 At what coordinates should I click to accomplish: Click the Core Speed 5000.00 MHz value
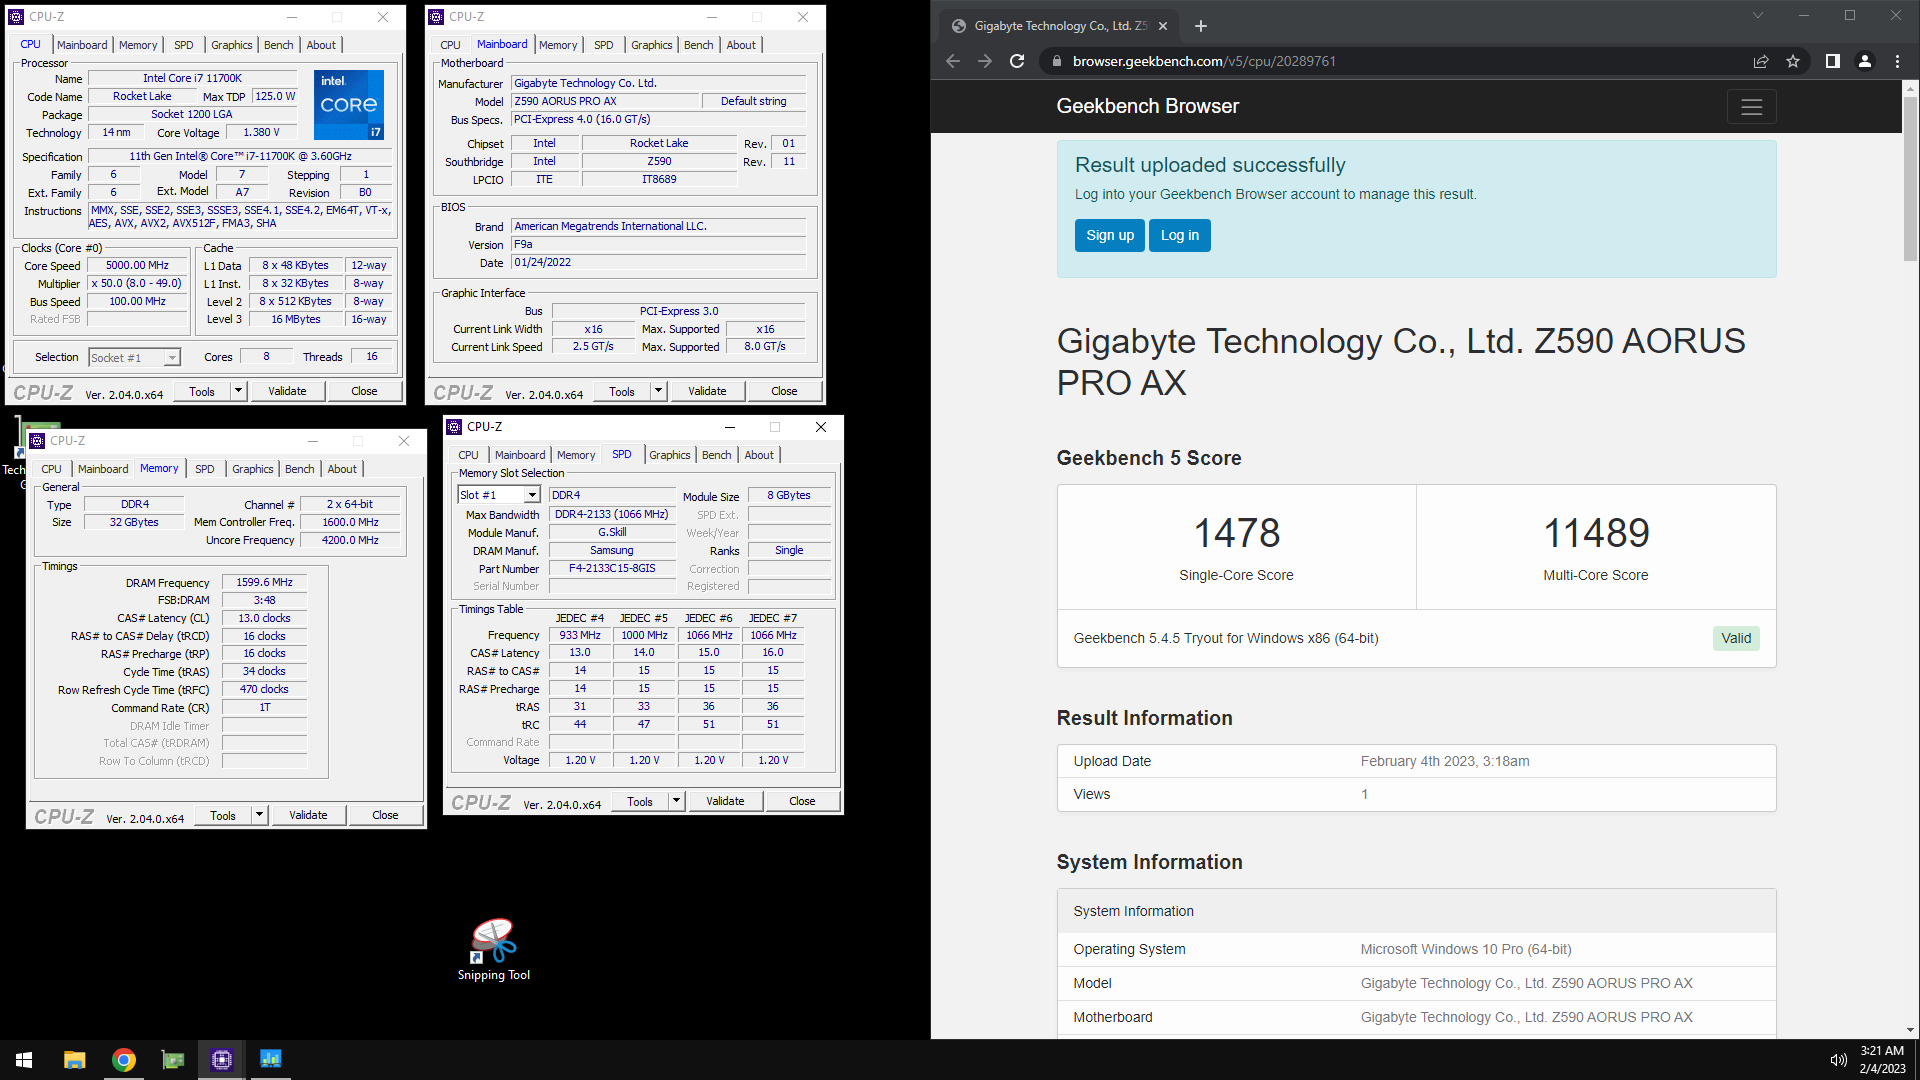[x=138, y=266]
